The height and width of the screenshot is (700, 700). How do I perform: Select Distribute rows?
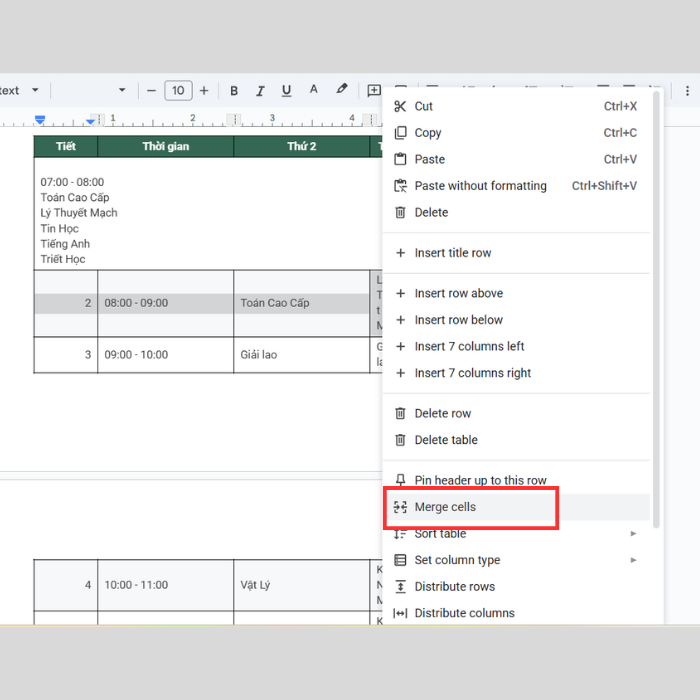(516, 587)
